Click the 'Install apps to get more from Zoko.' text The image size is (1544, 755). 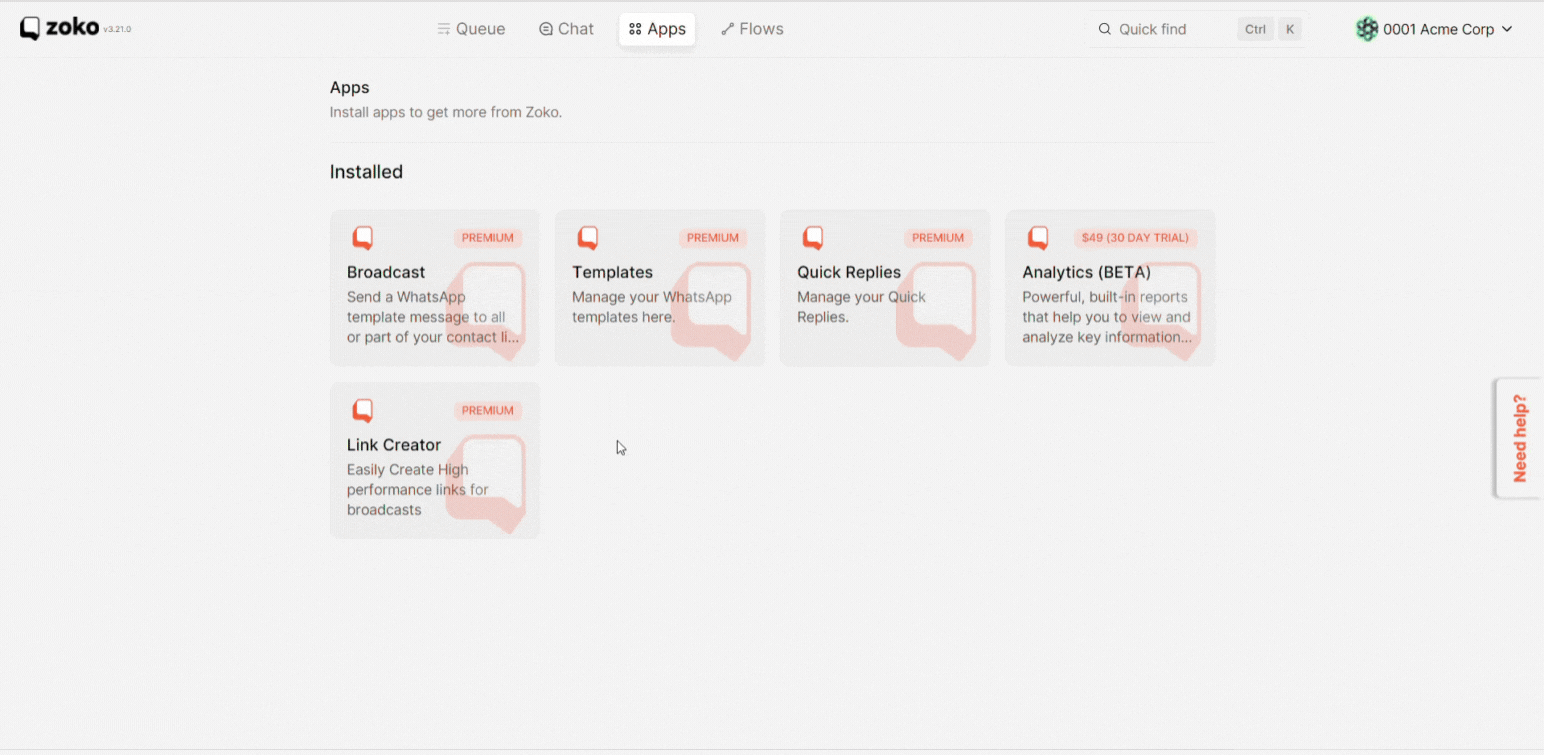click(446, 112)
